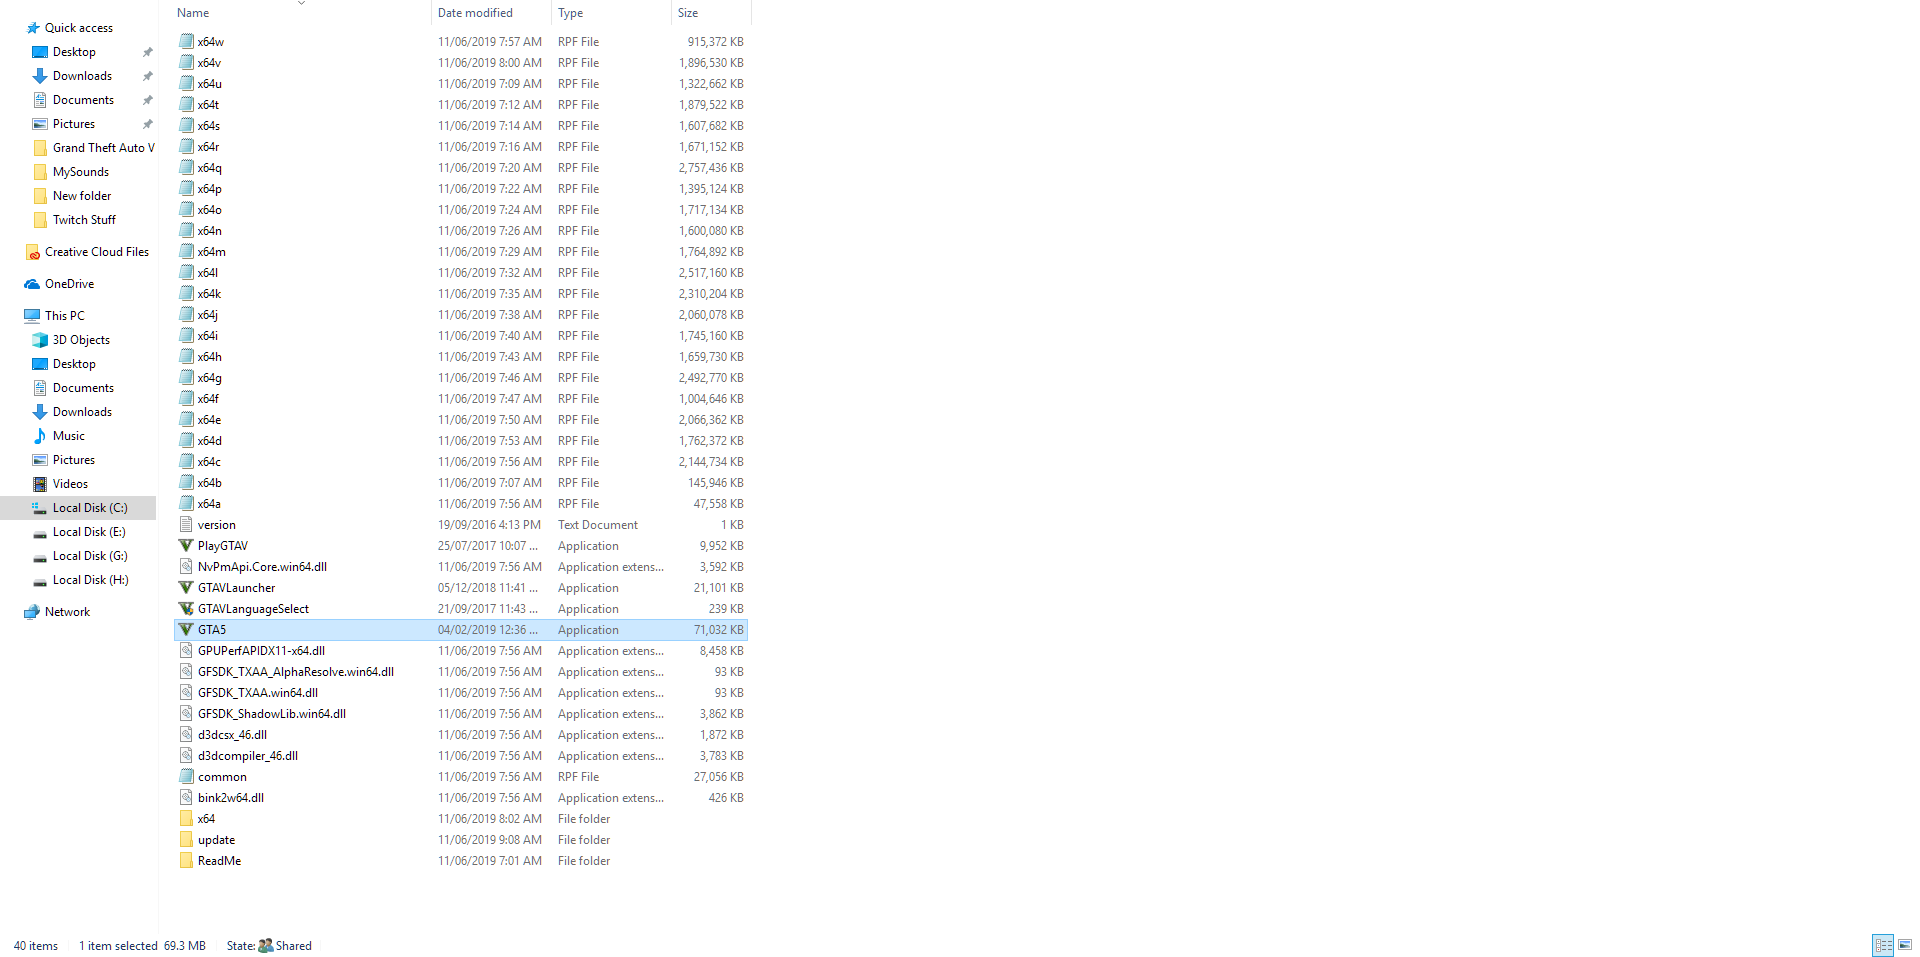Click the Videos film icon
Screen dimensions: 1920x957
click(x=40, y=484)
